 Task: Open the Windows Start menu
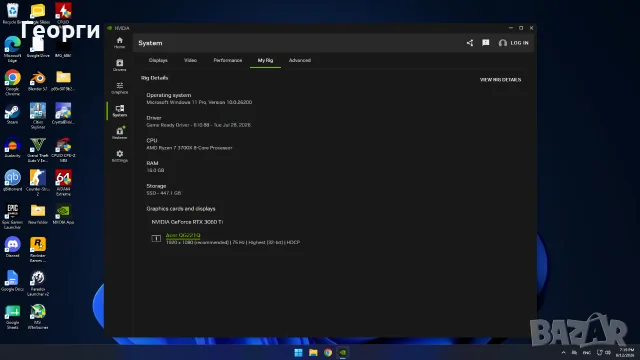coord(298,353)
